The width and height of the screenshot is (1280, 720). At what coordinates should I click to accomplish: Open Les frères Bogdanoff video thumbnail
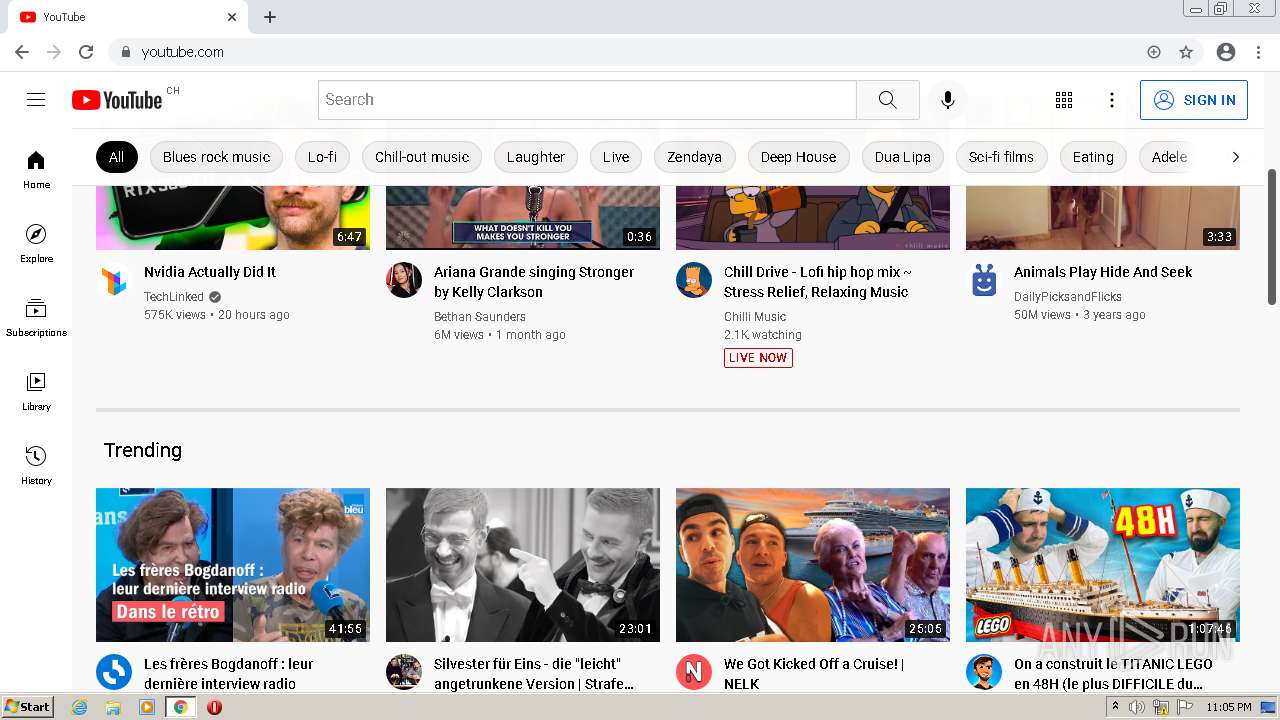233,565
